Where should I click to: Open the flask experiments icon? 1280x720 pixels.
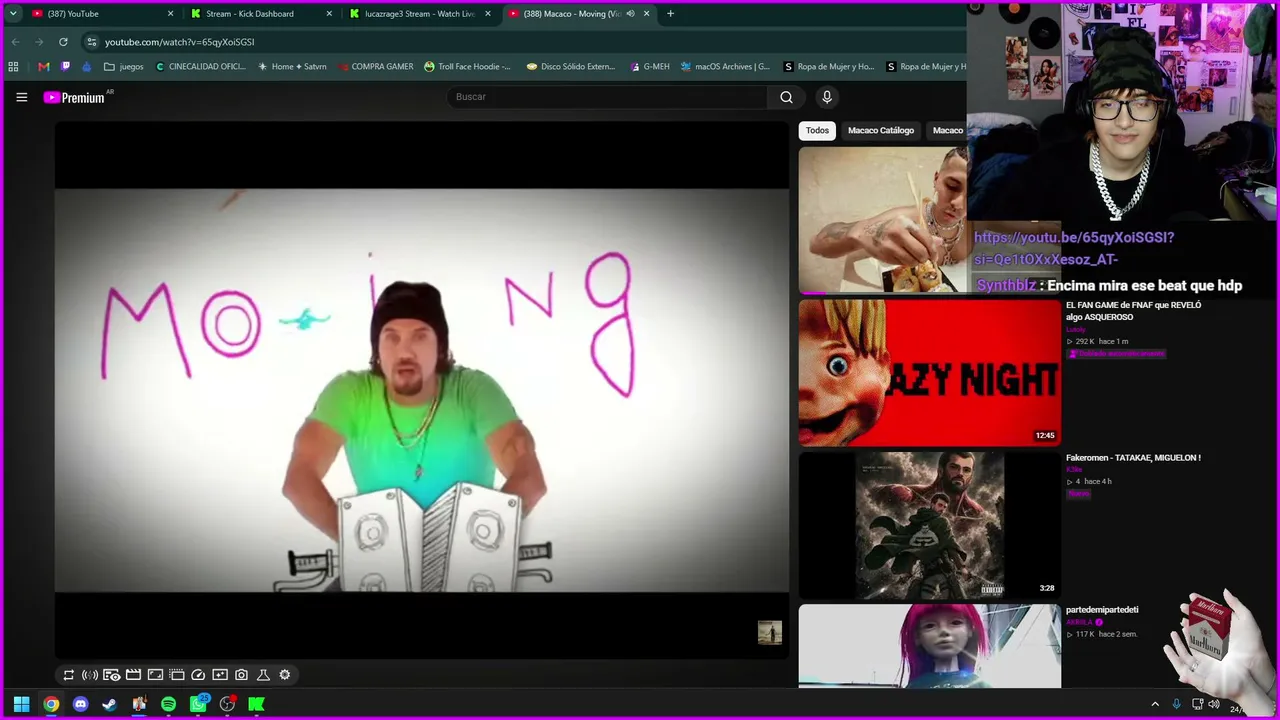(x=263, y=675)
